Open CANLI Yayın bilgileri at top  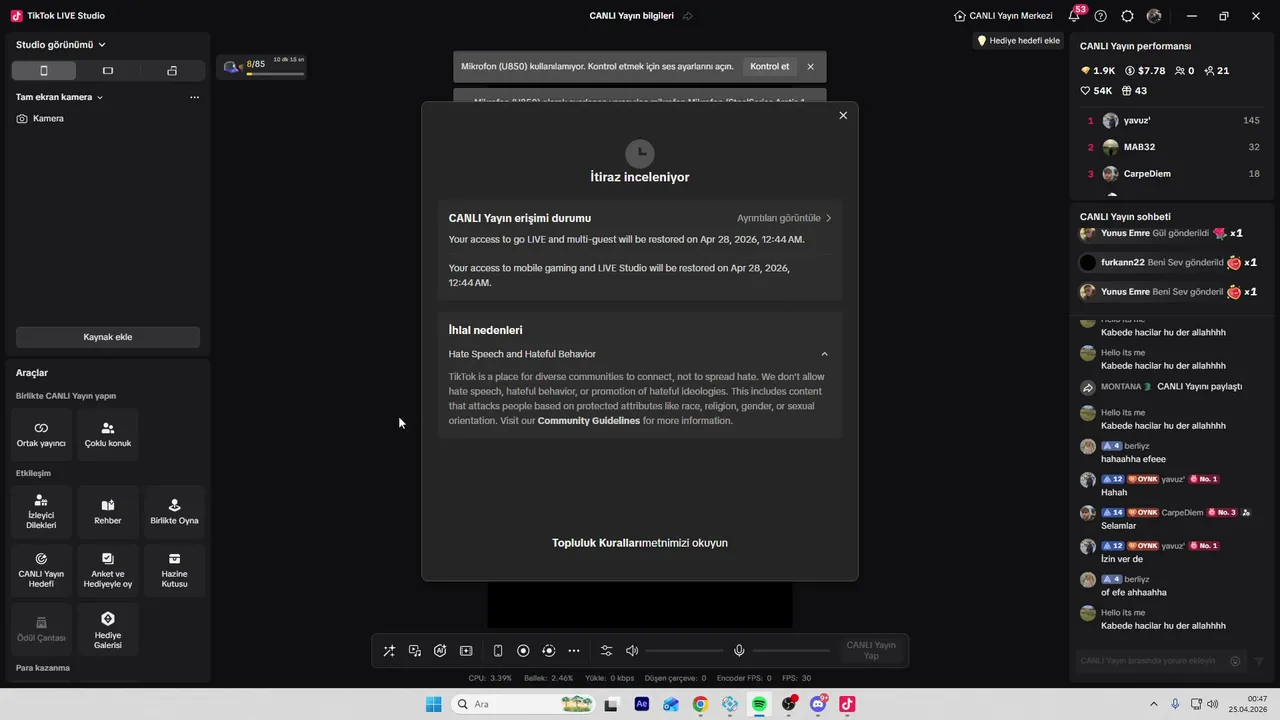632,16
